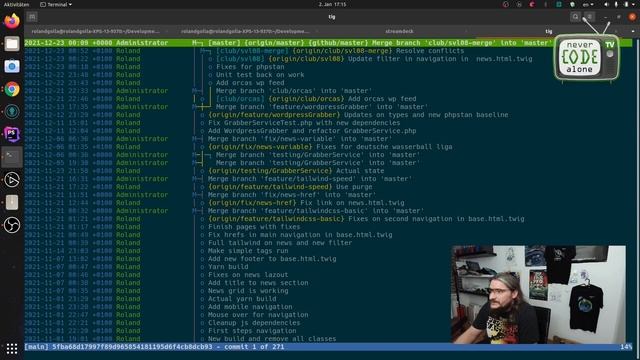Click the 14% position indicator in status bar
Viewport: 640px width, 360px height.
click(626, 347)
